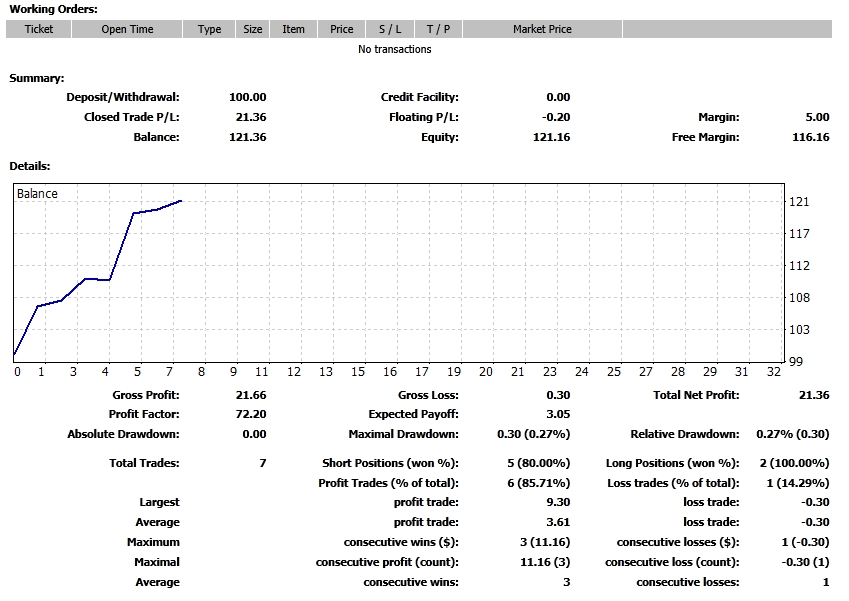Click the Balance label inside the chart
Image resolution: width=849 pixels, height=601 pixels.
(37, 193)
